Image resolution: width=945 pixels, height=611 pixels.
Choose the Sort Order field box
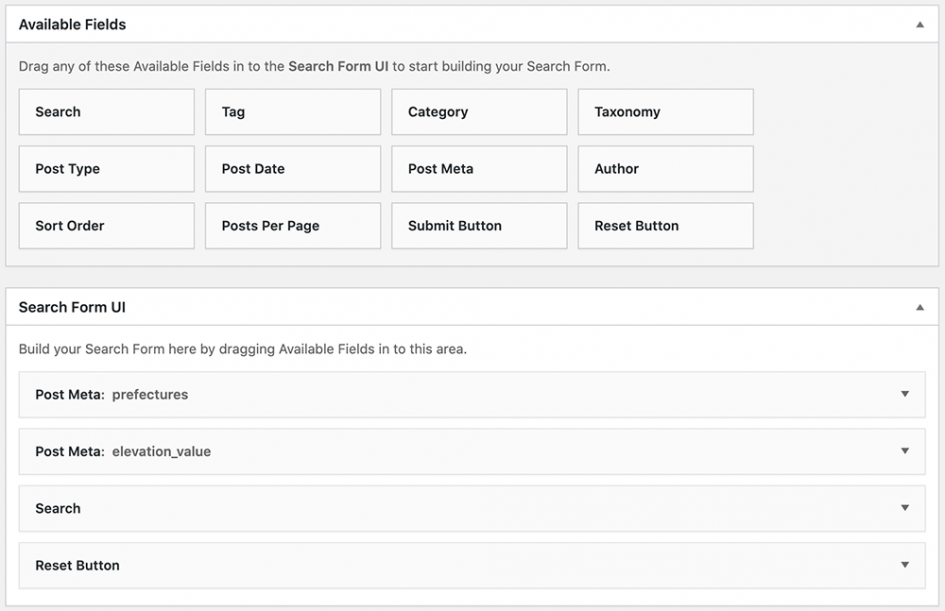[106, 226]
